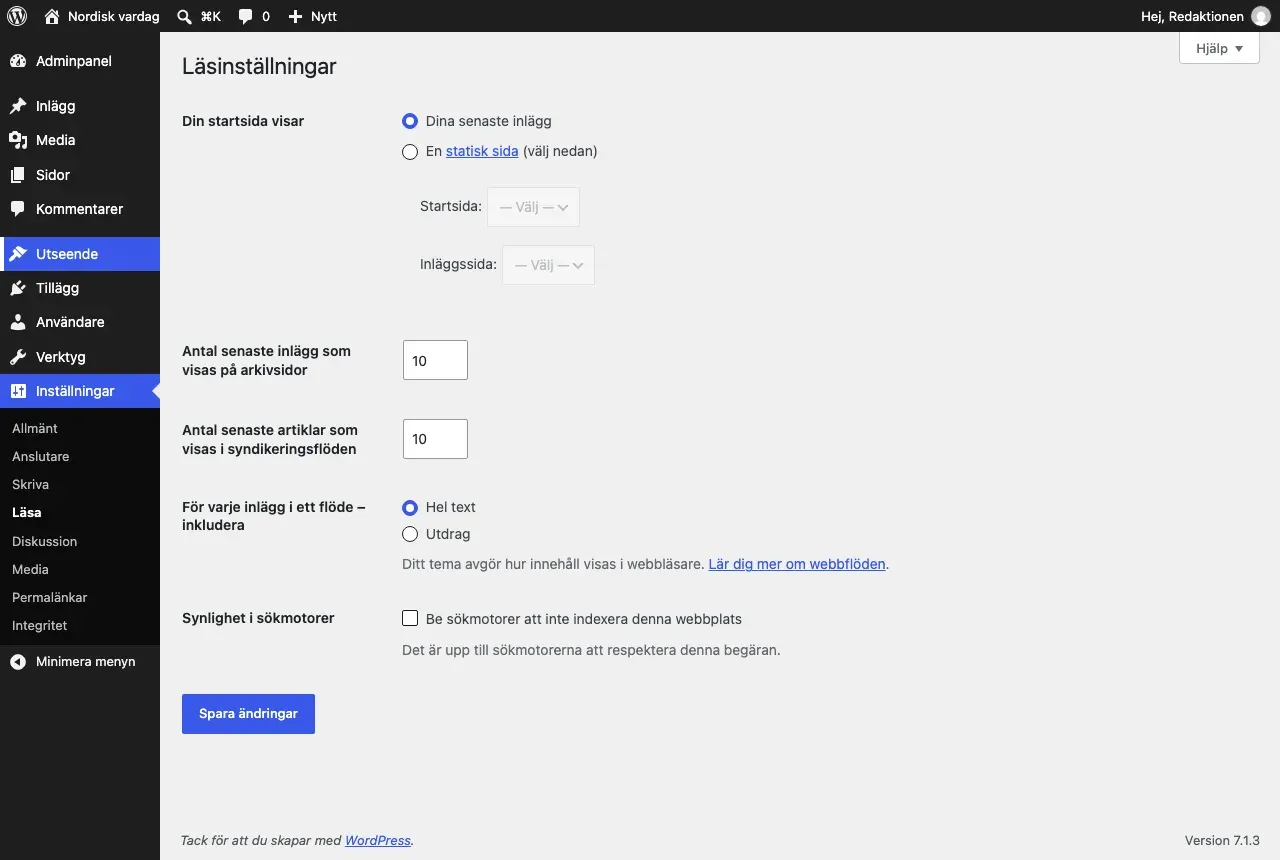Go to Skriva settings submenu

pos(30,484)
